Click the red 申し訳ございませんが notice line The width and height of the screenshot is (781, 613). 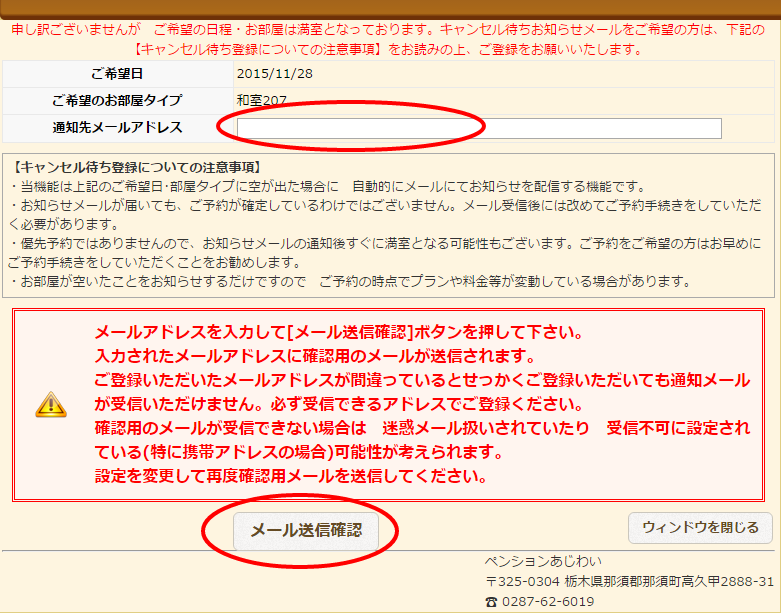click(x=388, y=30)
